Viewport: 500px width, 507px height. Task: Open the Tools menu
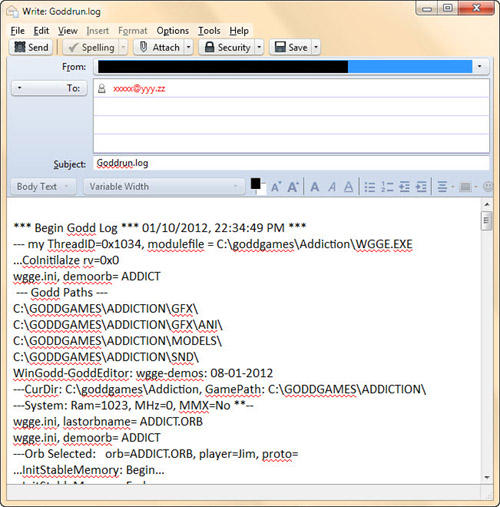click(x=209, y=31)
